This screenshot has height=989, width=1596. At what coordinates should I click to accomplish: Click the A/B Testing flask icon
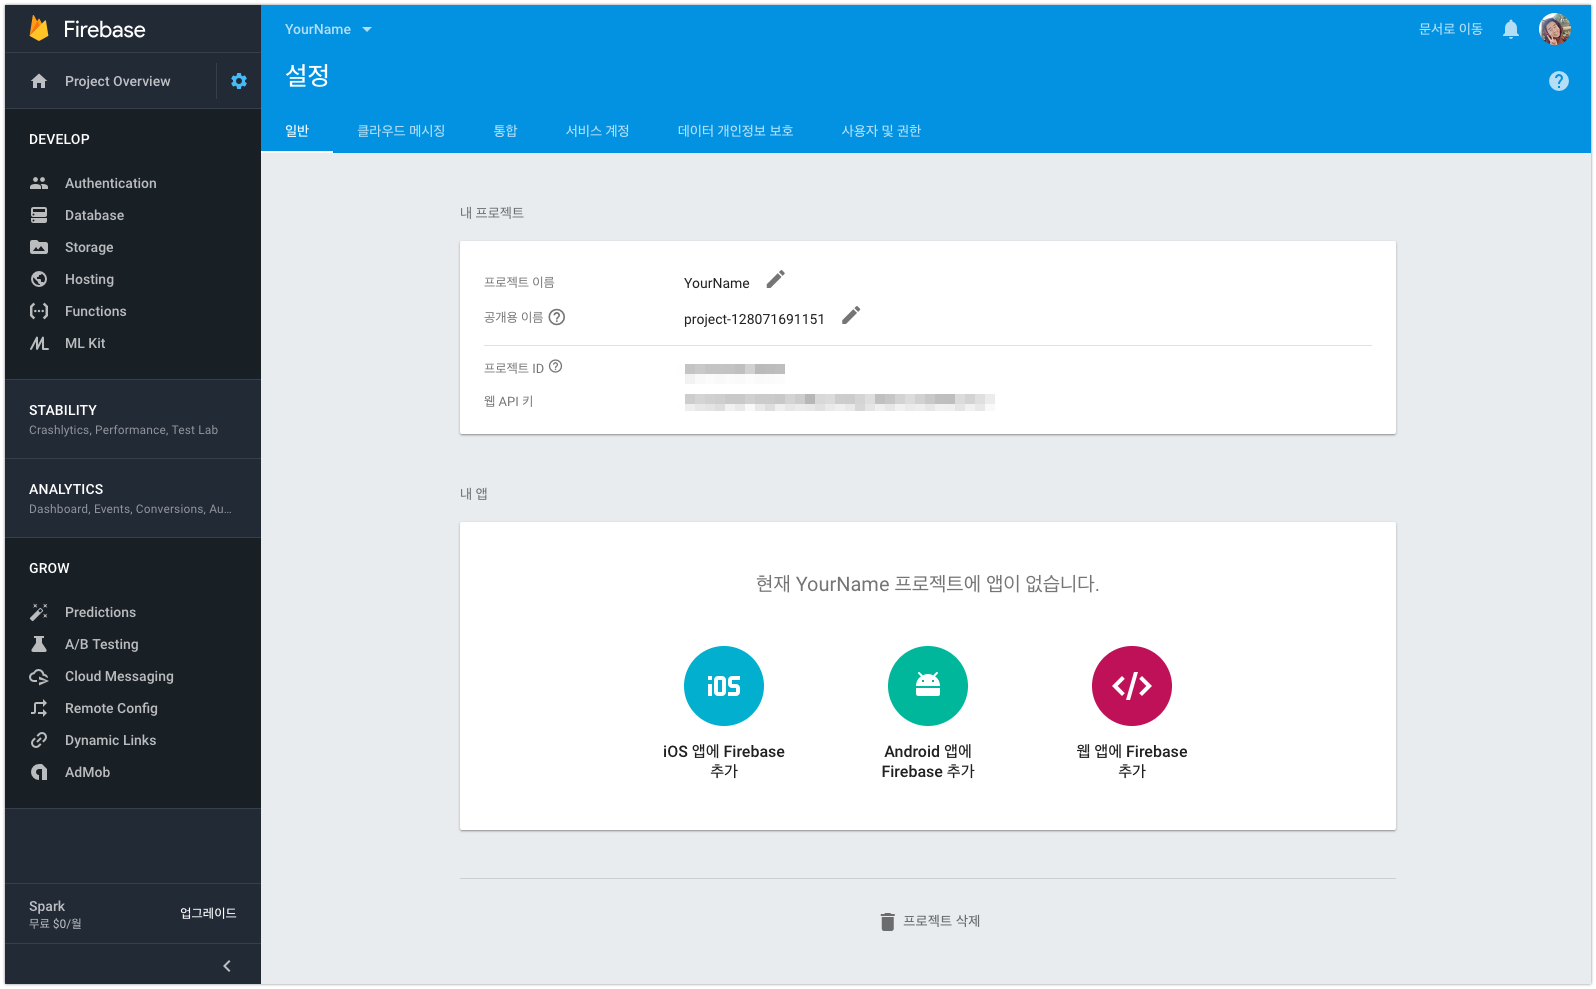39,644
